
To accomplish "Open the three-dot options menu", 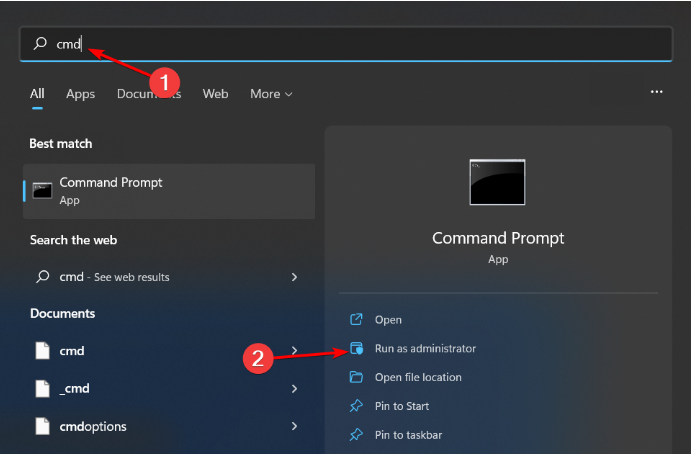I will [x=657, y=92].
